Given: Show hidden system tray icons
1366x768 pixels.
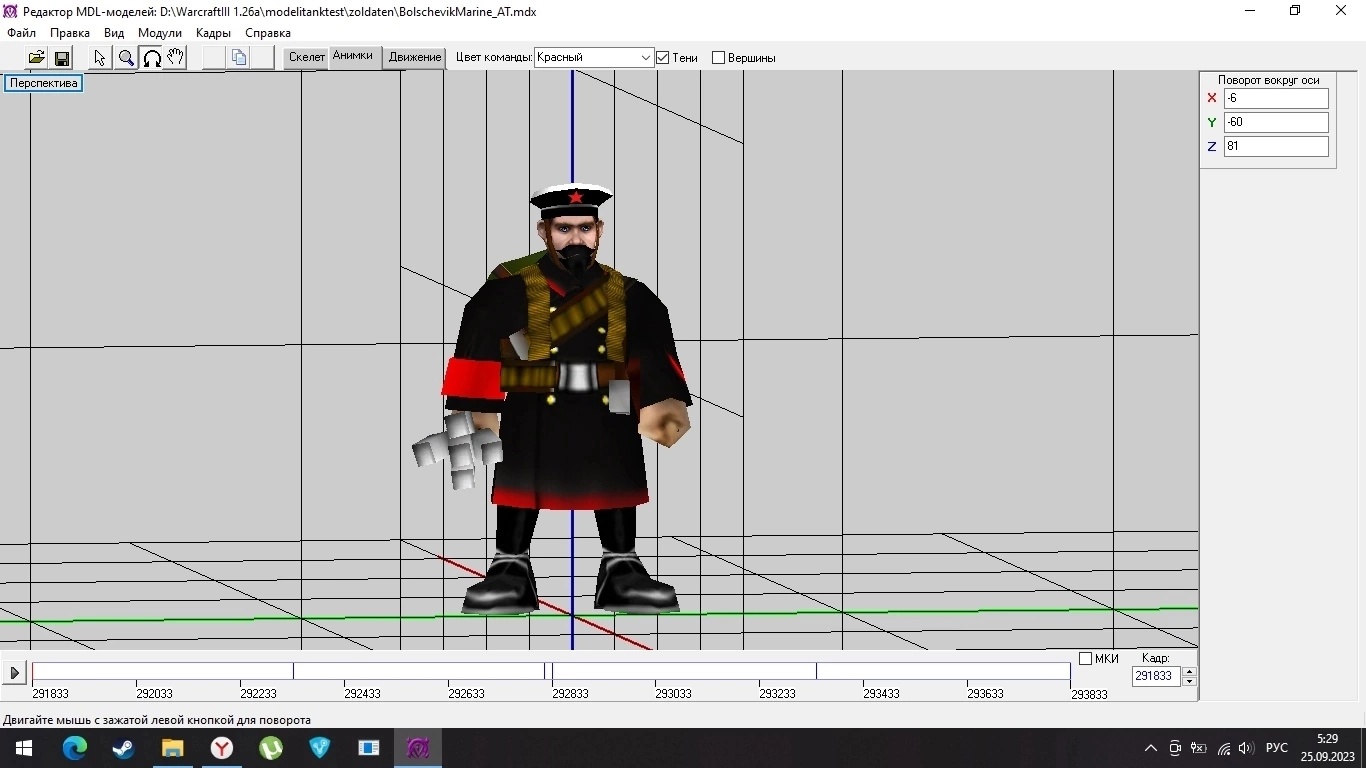Looking at the screenshot, I should [x=1151, y=748].
